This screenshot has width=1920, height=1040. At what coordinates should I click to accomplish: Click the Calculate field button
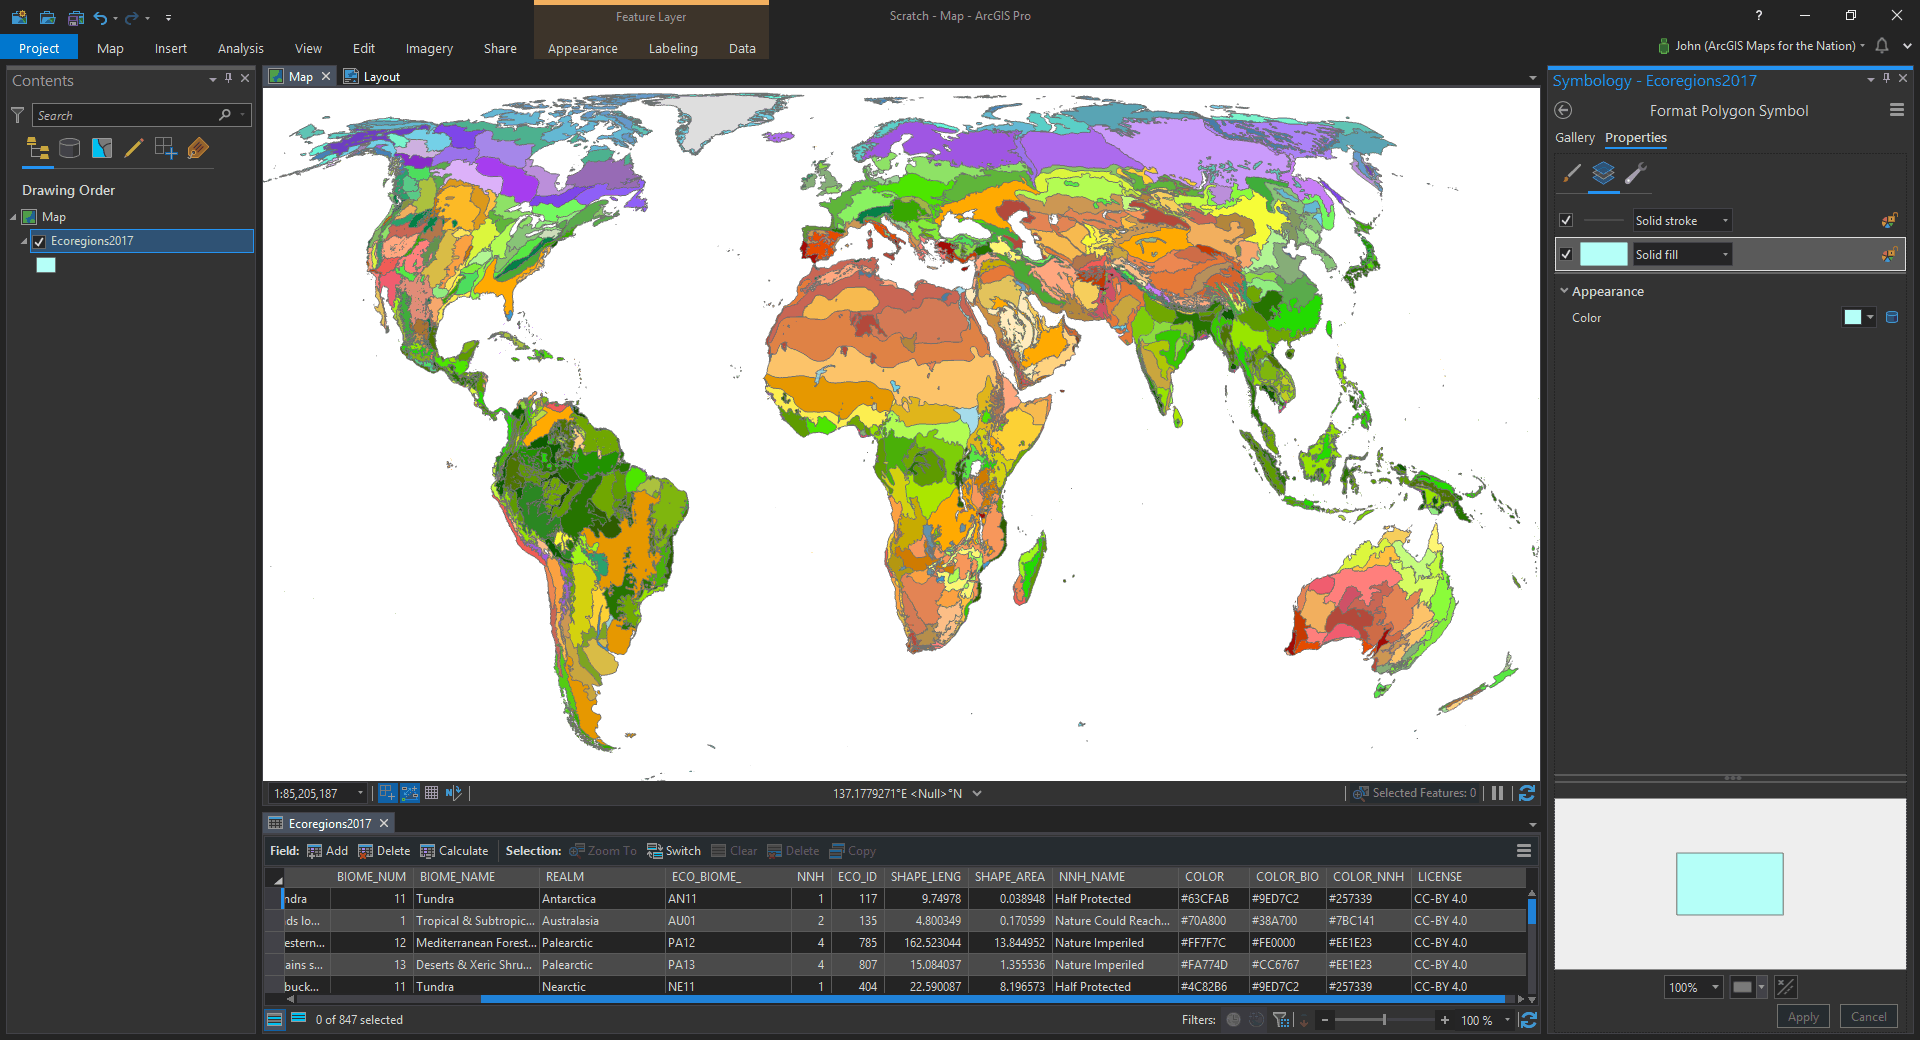454,851
